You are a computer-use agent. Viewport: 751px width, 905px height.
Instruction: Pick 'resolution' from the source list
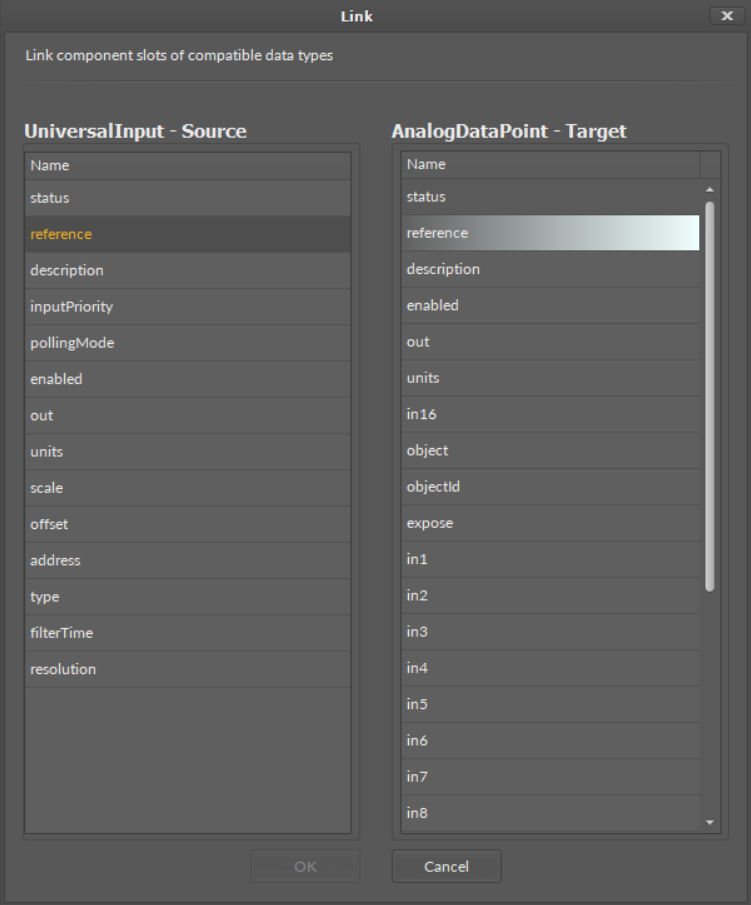point(187,669)
